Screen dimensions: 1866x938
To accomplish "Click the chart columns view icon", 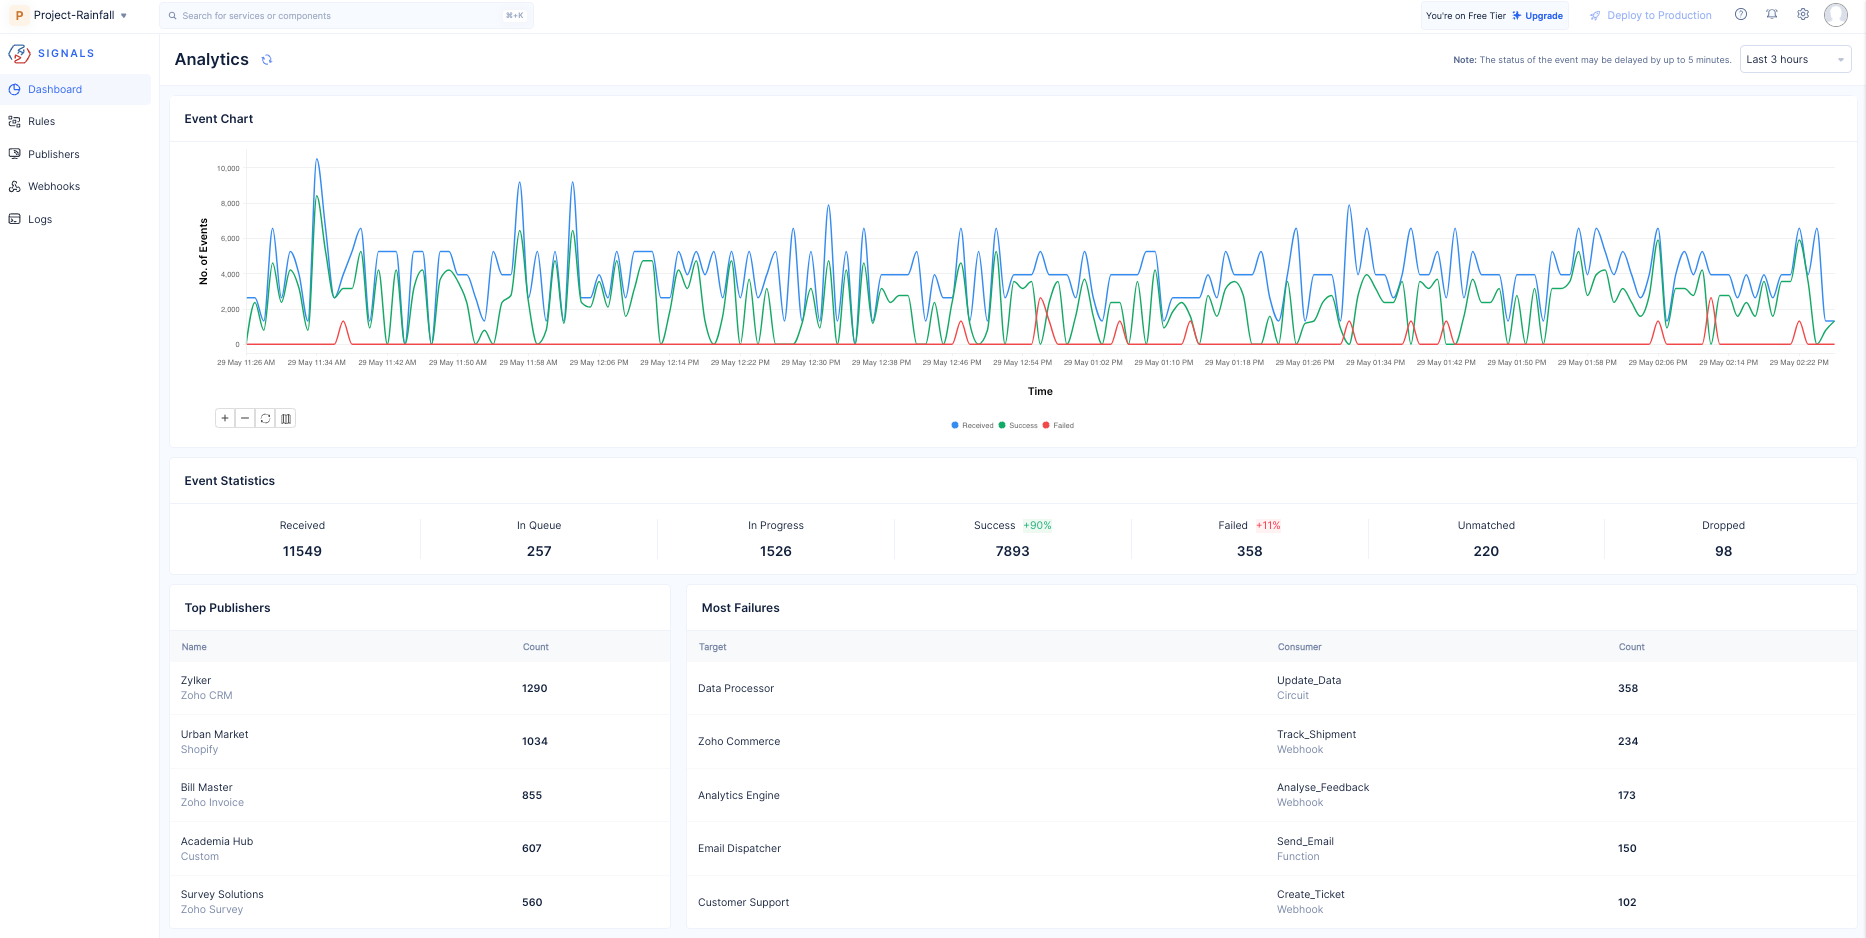I will (x=286, y=418).
